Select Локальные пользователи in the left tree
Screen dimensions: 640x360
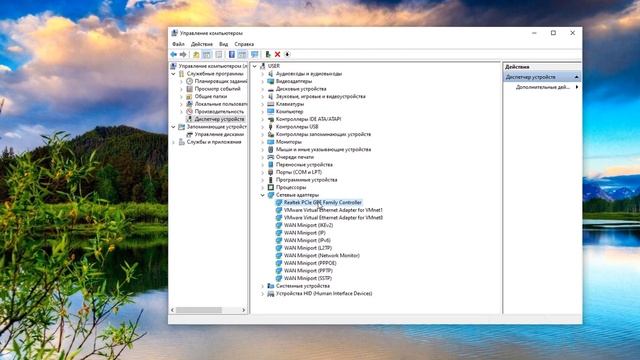(220, 104)
